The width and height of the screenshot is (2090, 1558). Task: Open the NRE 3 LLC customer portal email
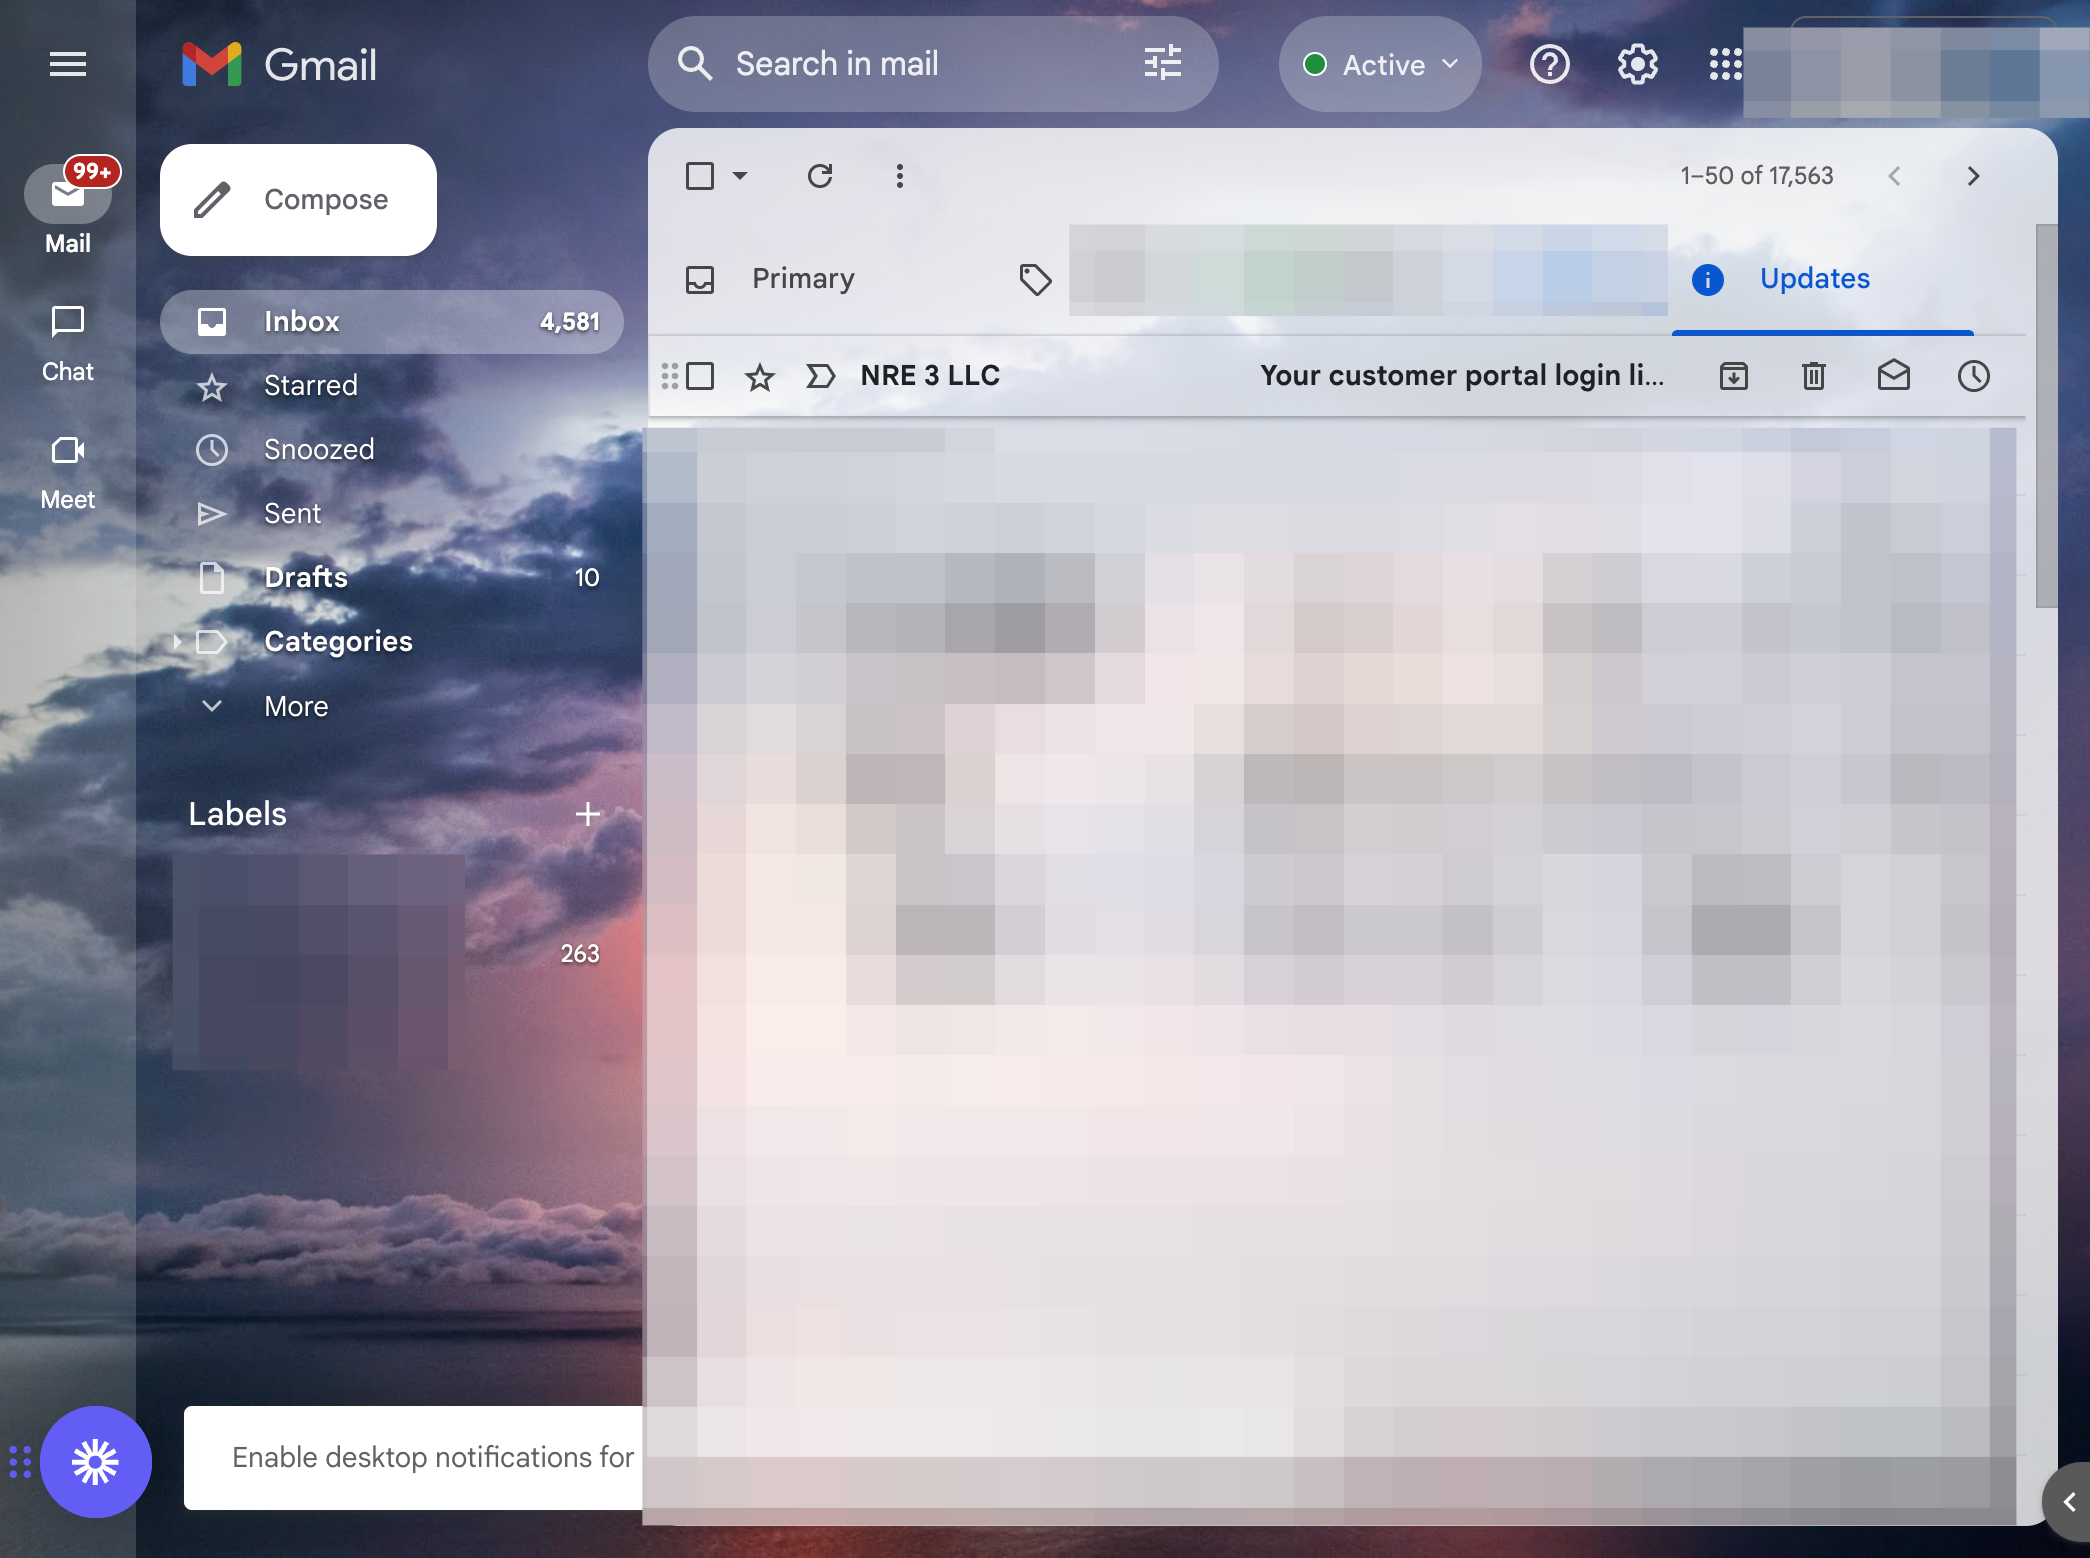point(1338,376)
